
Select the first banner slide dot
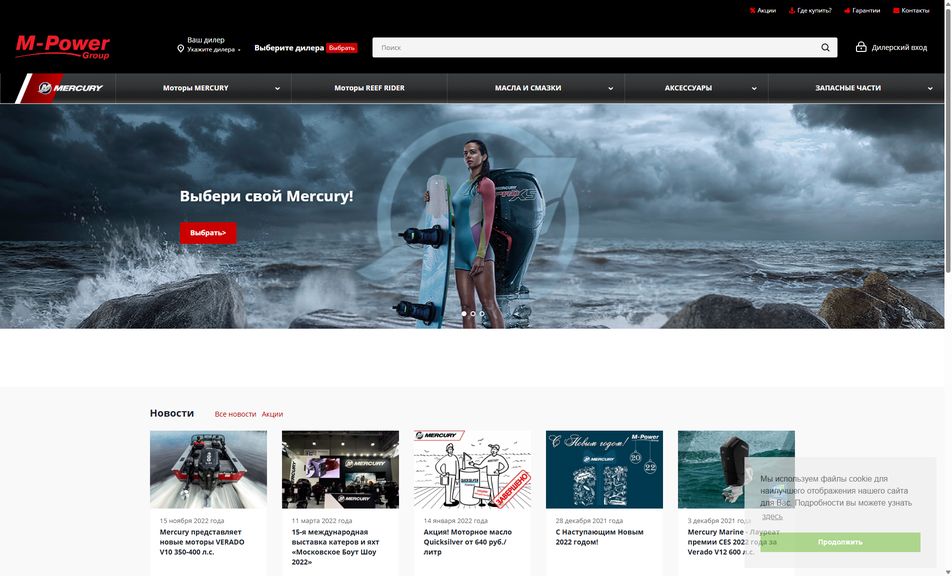point(464,314)
